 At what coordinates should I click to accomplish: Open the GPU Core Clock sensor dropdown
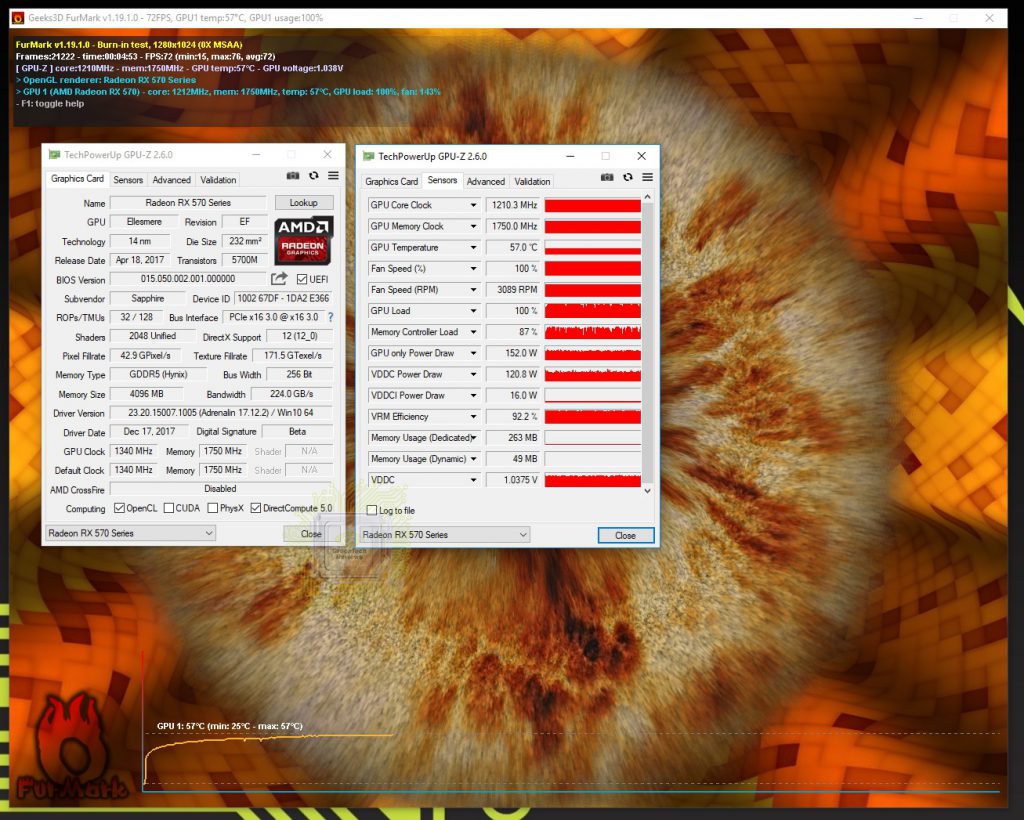[474, 205]
